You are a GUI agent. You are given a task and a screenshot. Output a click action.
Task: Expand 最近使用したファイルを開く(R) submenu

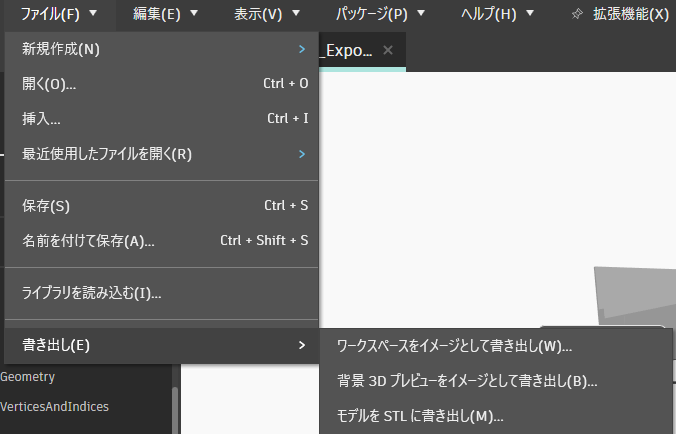click(162, 154)
